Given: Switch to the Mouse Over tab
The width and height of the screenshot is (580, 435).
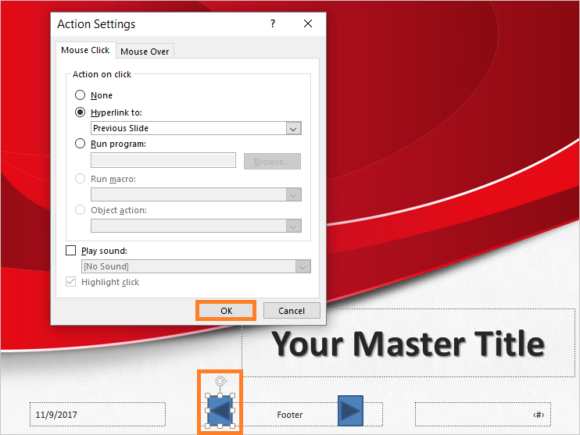Looking at the screenshot, I should (x=145, y=51).
